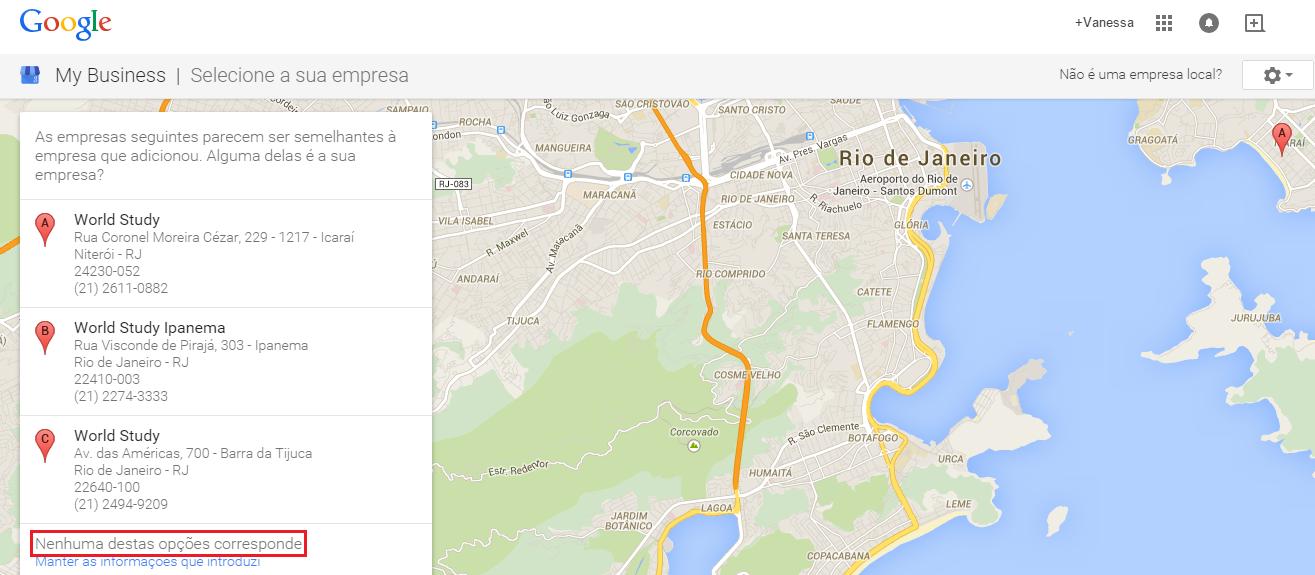Open the +Vanessa profile link

(x=1104, y=23)
